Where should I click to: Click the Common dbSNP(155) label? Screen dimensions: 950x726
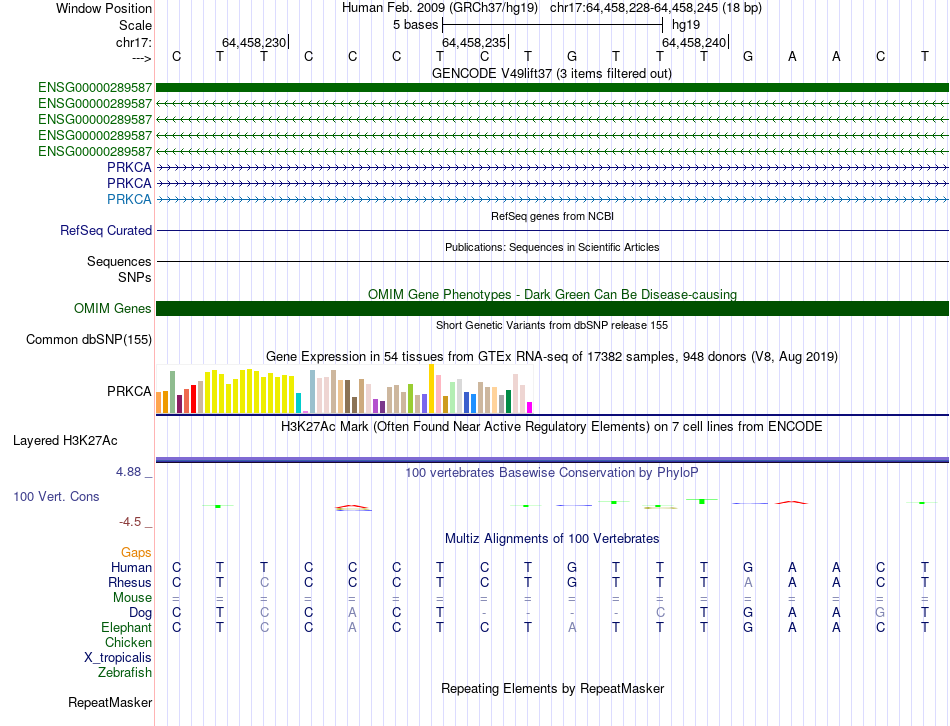[88, 339]
